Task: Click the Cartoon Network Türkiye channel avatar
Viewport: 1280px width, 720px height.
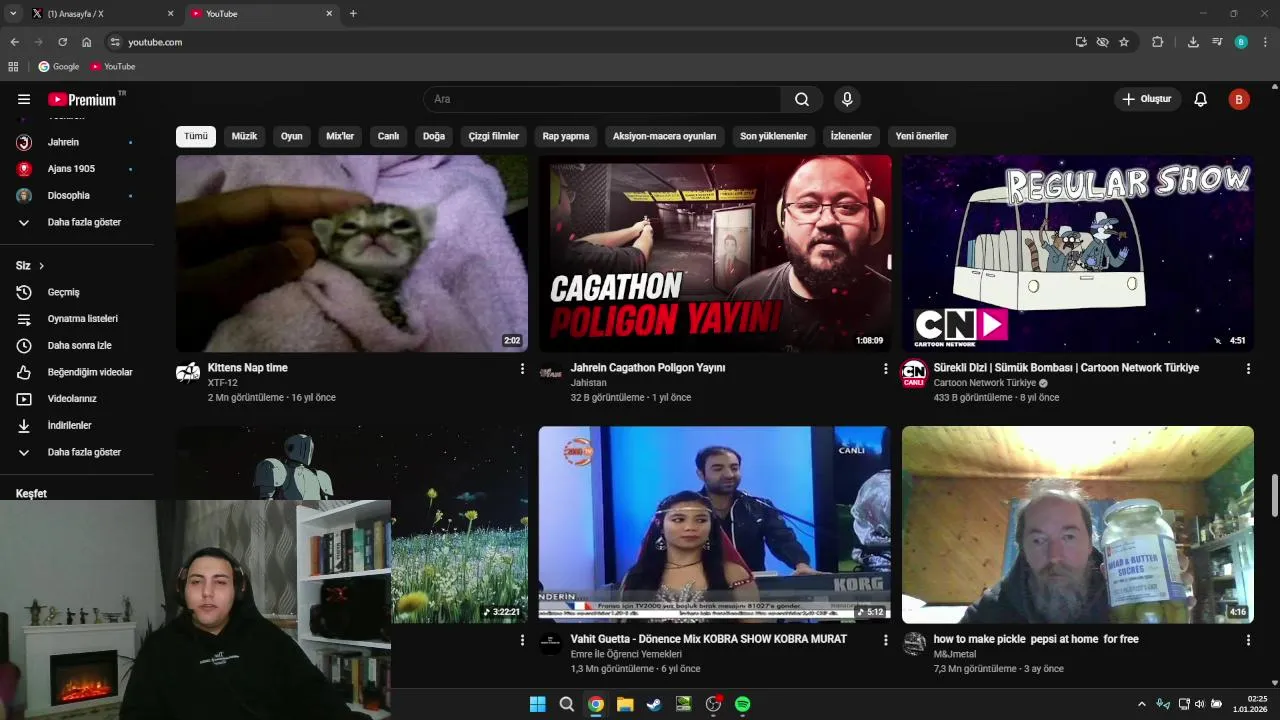Action: pos(914,373)
